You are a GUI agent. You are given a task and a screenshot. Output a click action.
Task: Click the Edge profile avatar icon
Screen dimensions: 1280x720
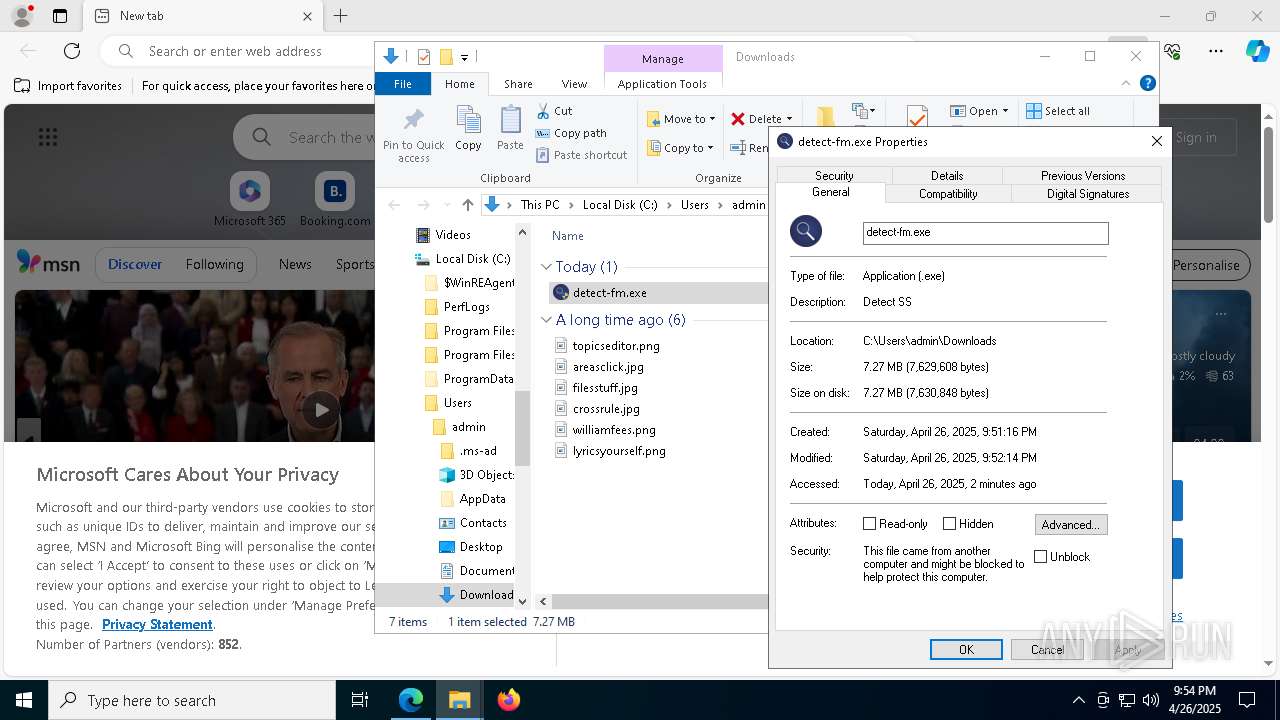pos(21,16)
